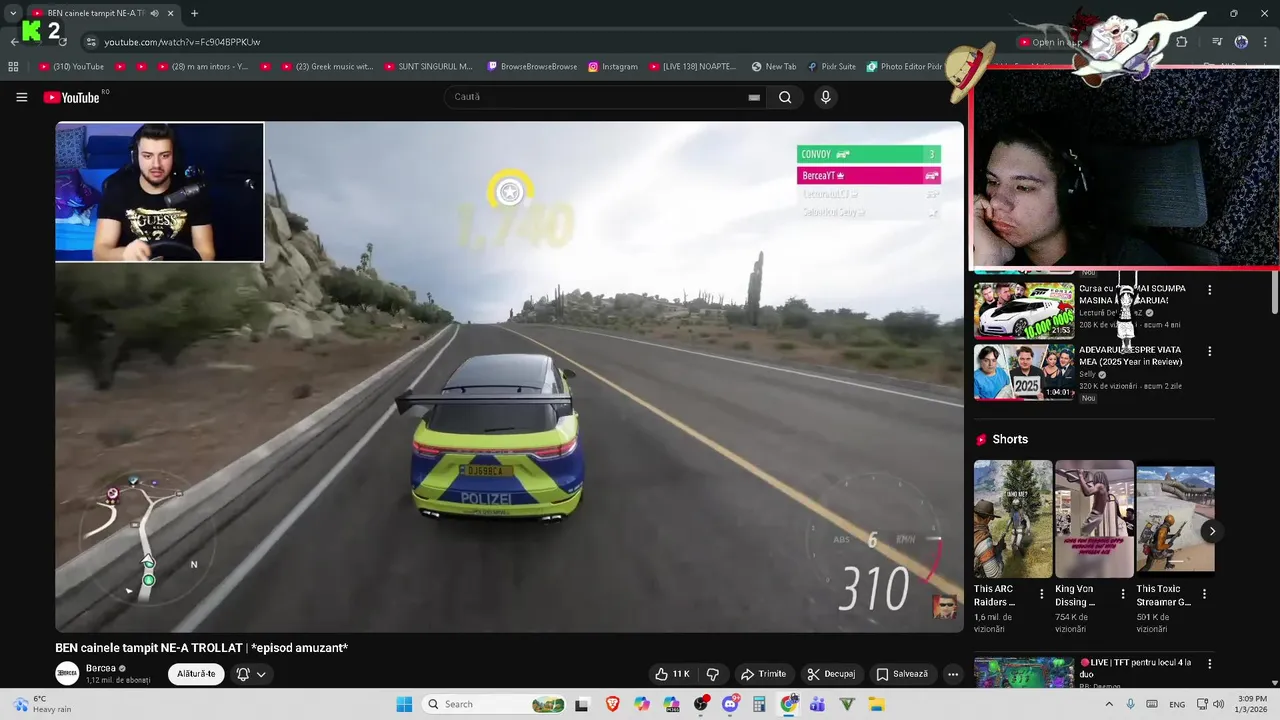Open the Pixlr Suite bookmark
Image resolution: width=1280 pixels, height=720 pixels.
(x=831, y=67)
